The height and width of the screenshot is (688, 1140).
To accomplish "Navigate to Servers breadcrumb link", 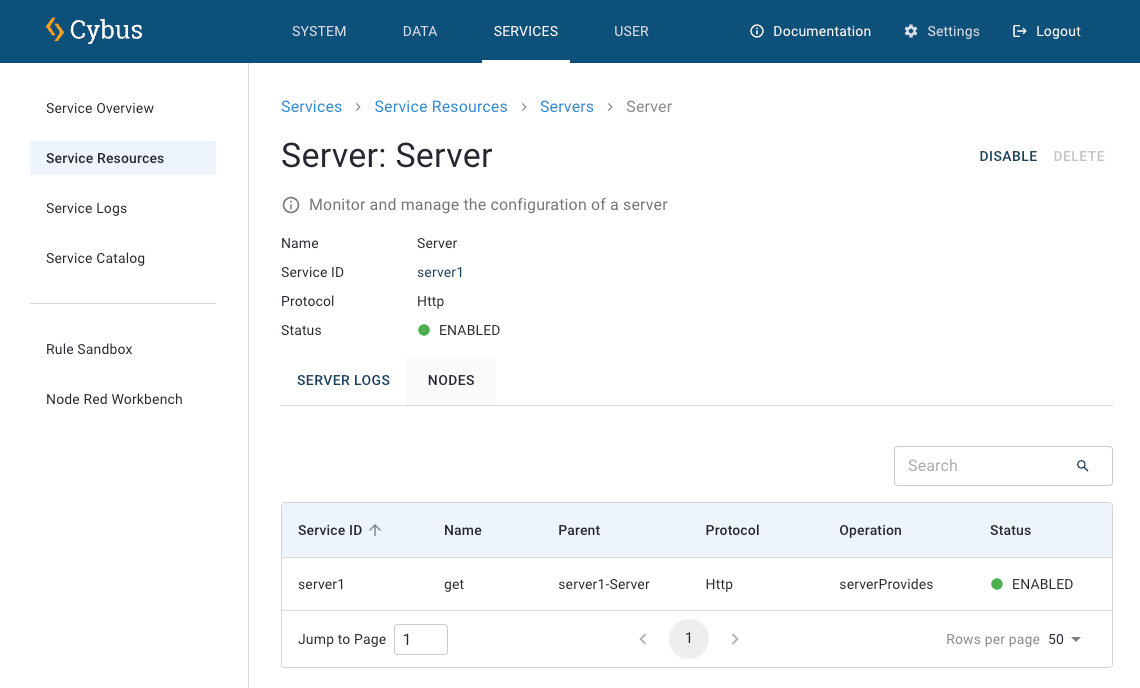I will coord(567,107).
